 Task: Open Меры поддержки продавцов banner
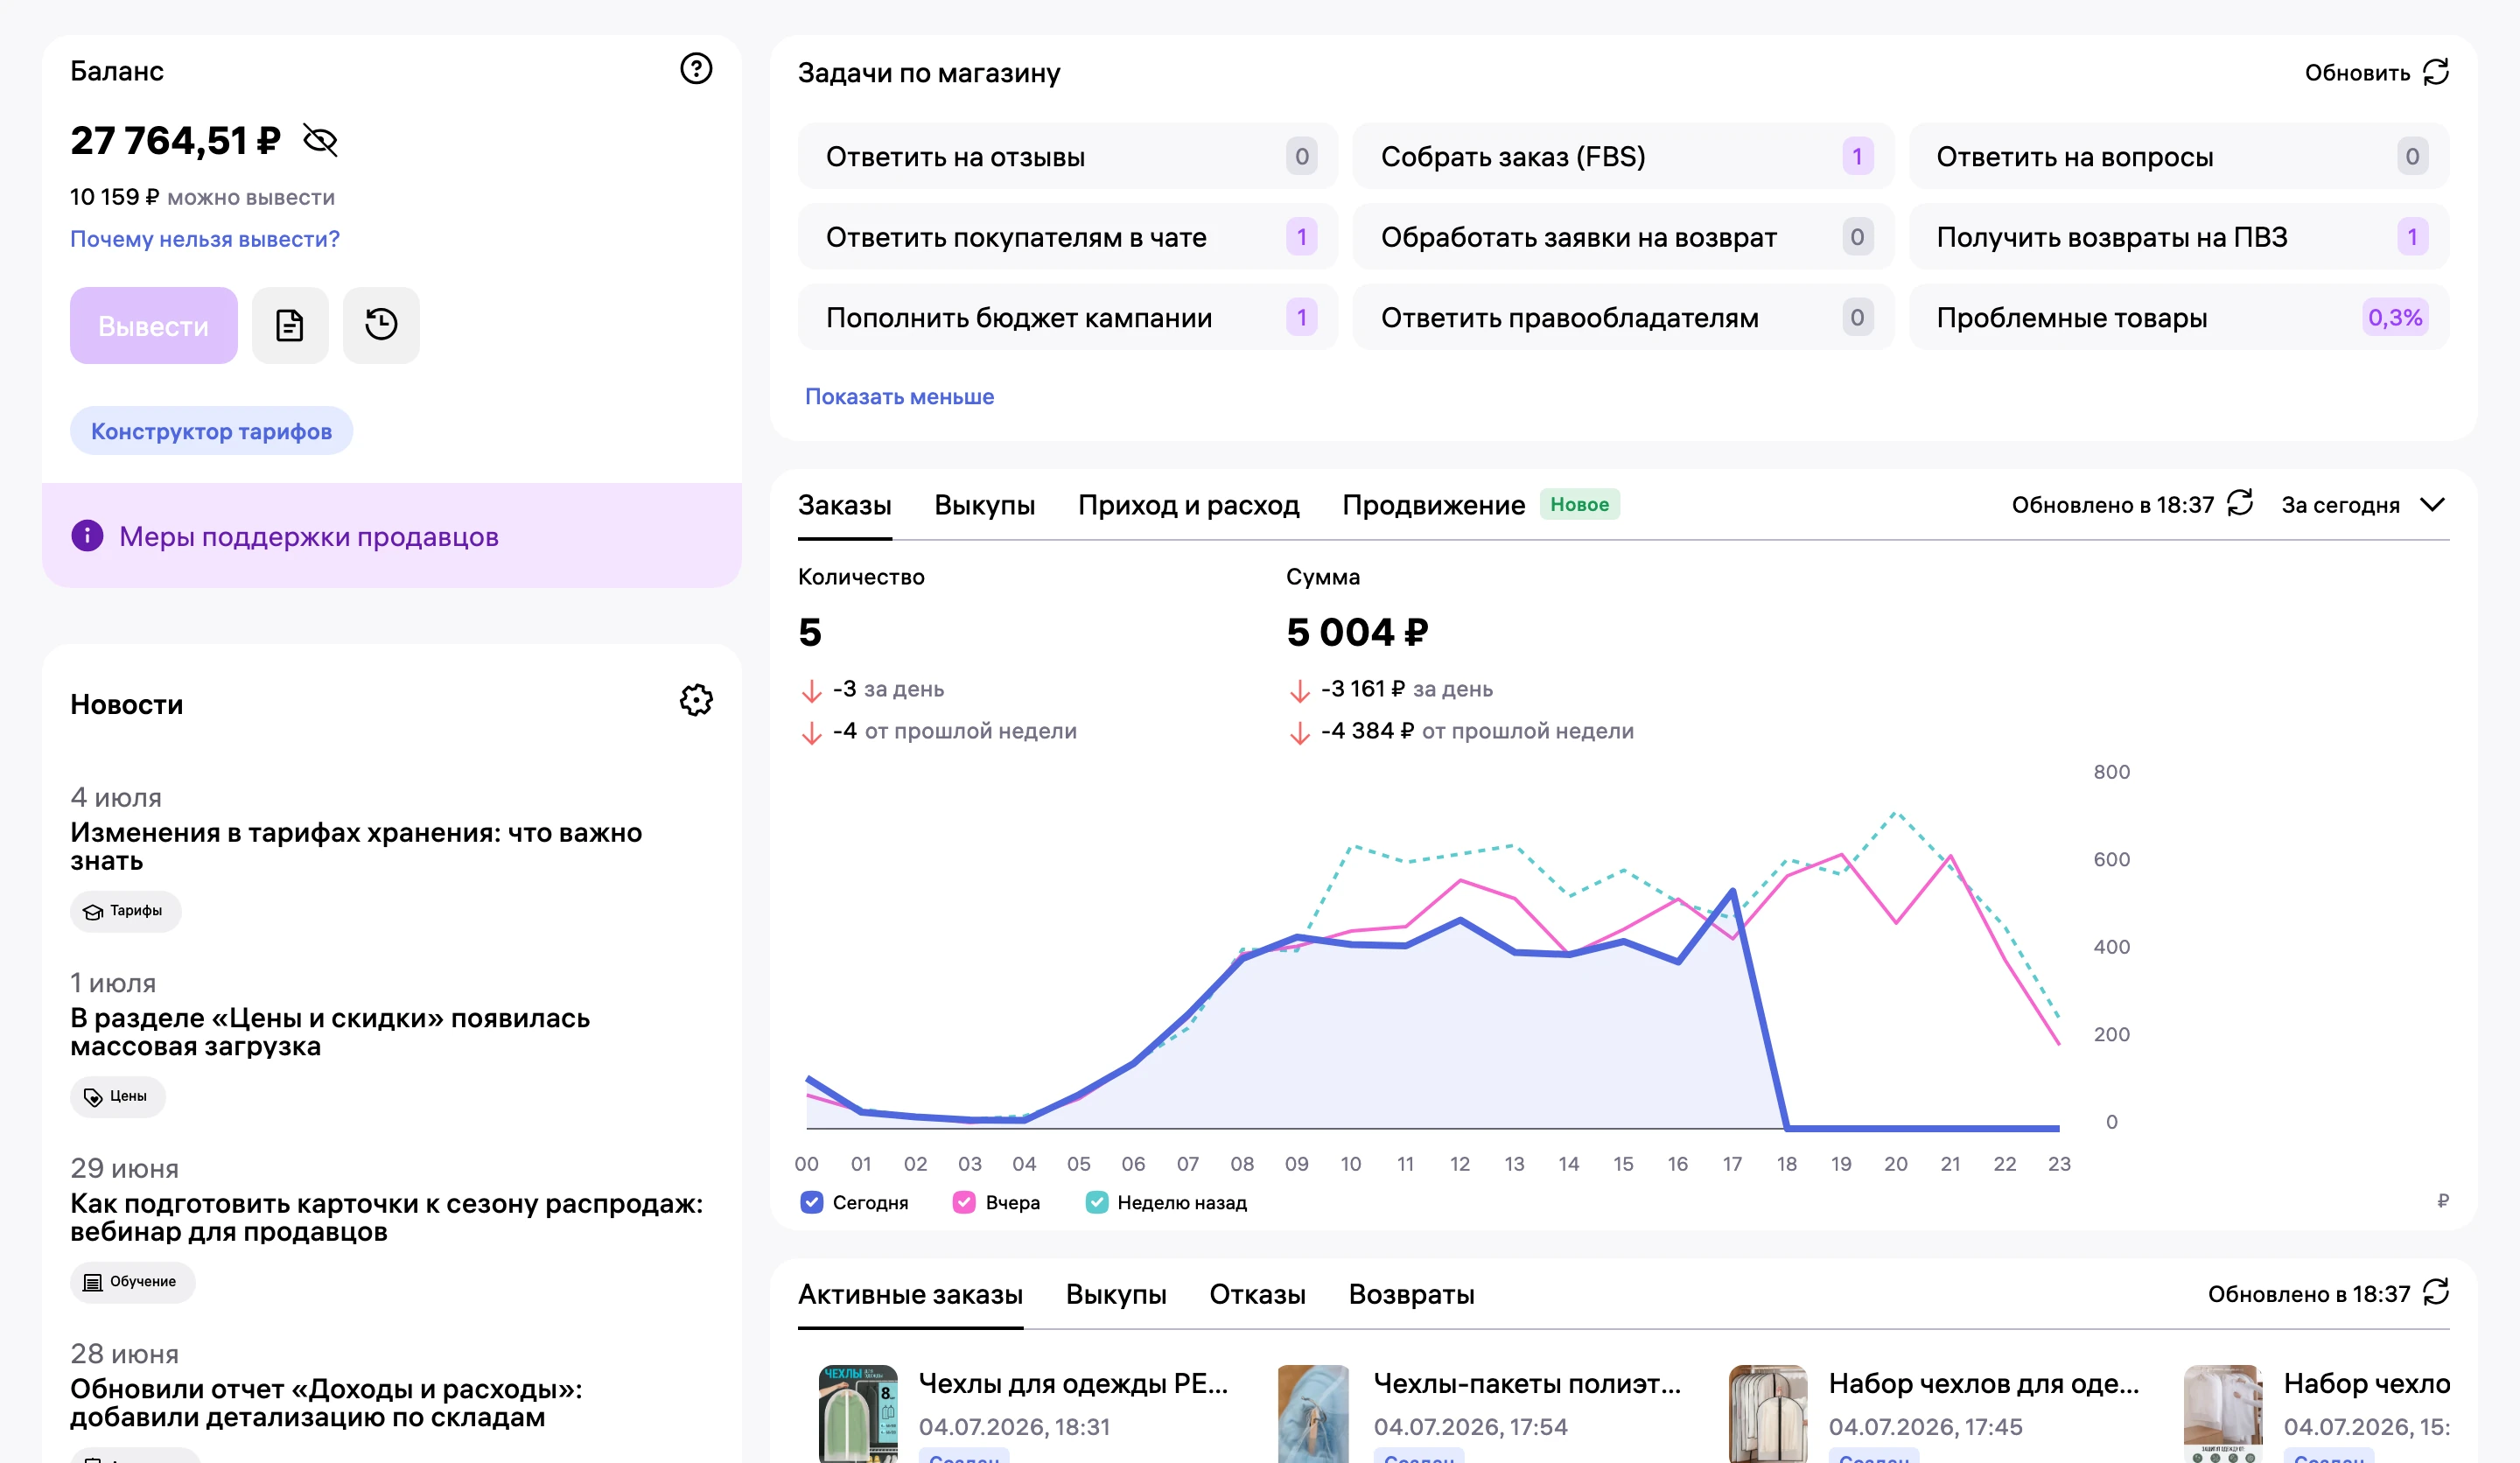391,536
